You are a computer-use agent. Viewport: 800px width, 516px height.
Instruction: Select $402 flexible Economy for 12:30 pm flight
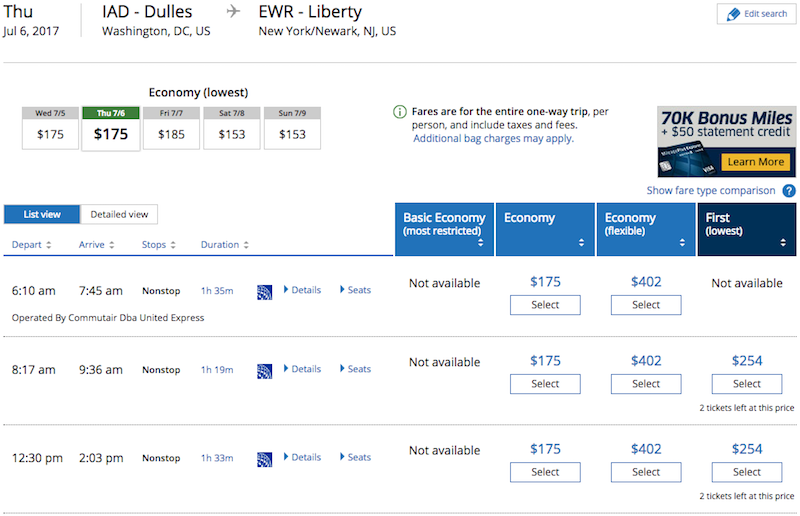click(646, 472)
